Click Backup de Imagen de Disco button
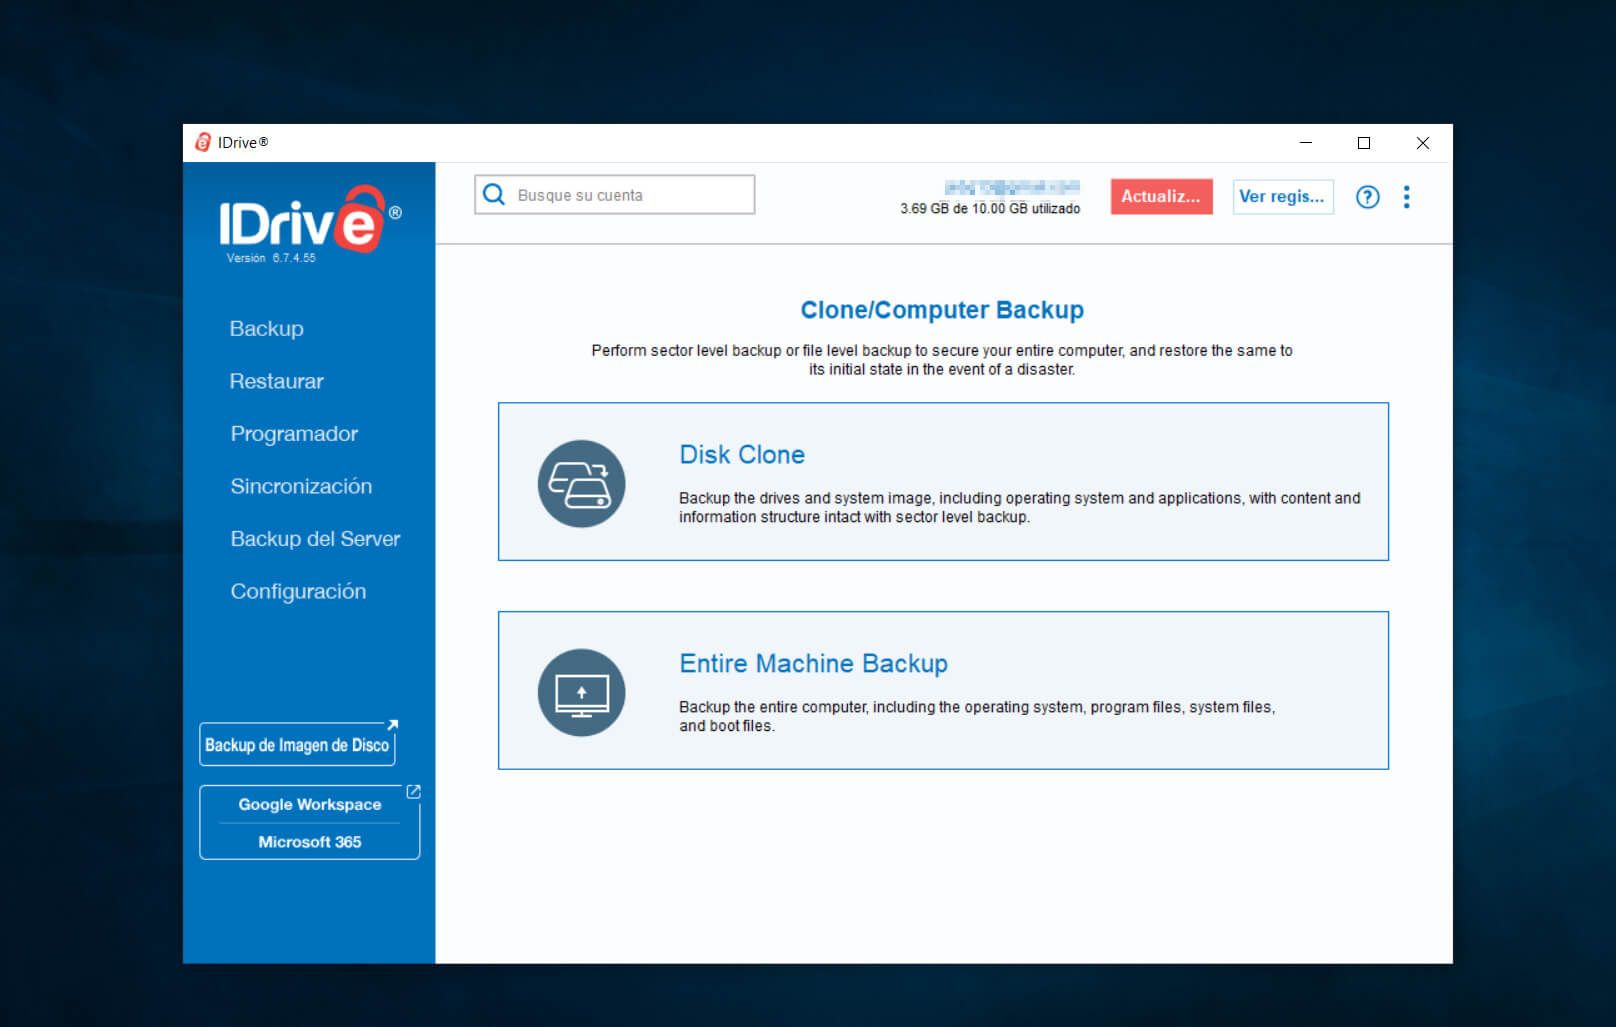The height and width of the screenshot is (1027, 1616). [297, 745]
